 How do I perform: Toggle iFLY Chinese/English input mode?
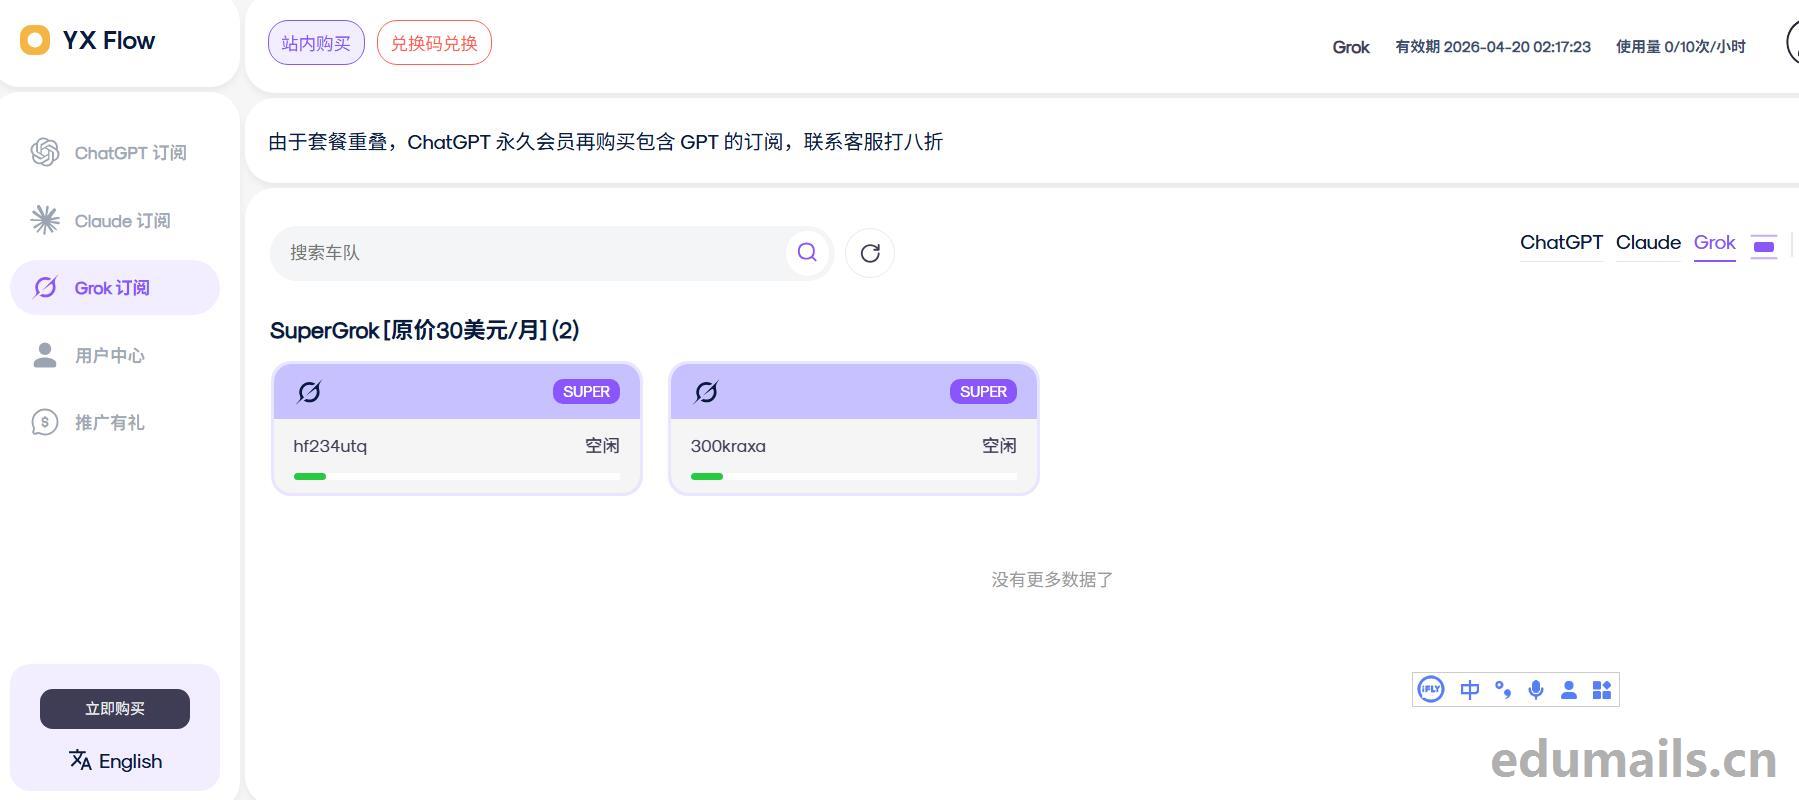point(1469,690)
